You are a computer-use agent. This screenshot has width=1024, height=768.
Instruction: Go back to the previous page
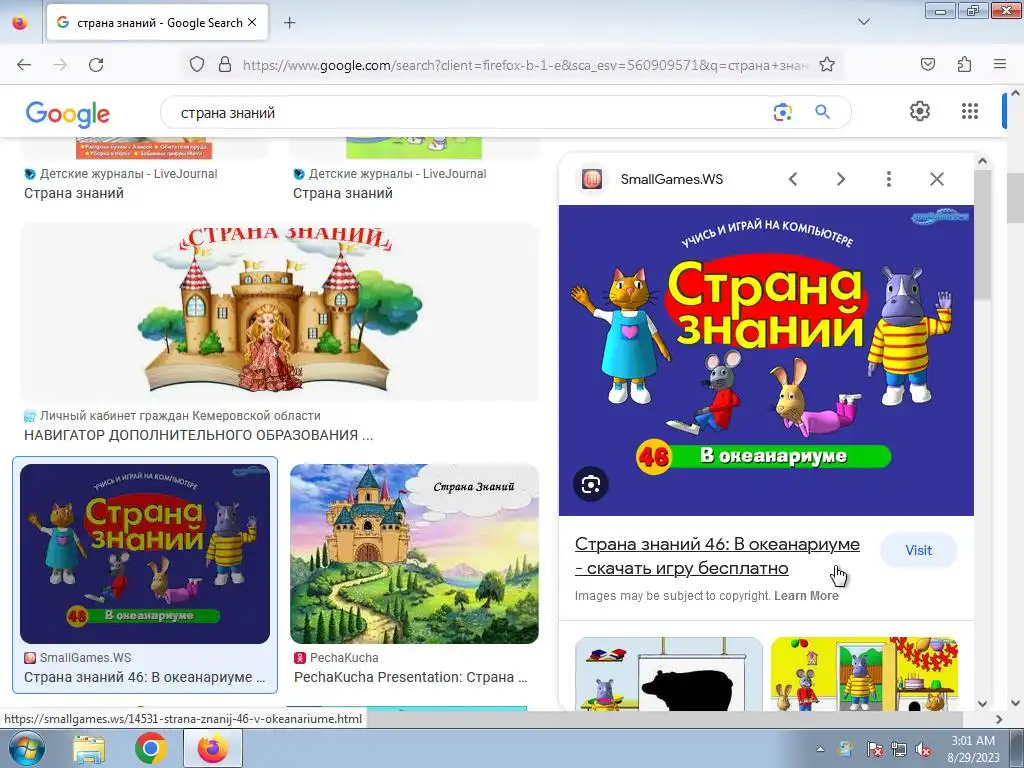coord(24,65)
